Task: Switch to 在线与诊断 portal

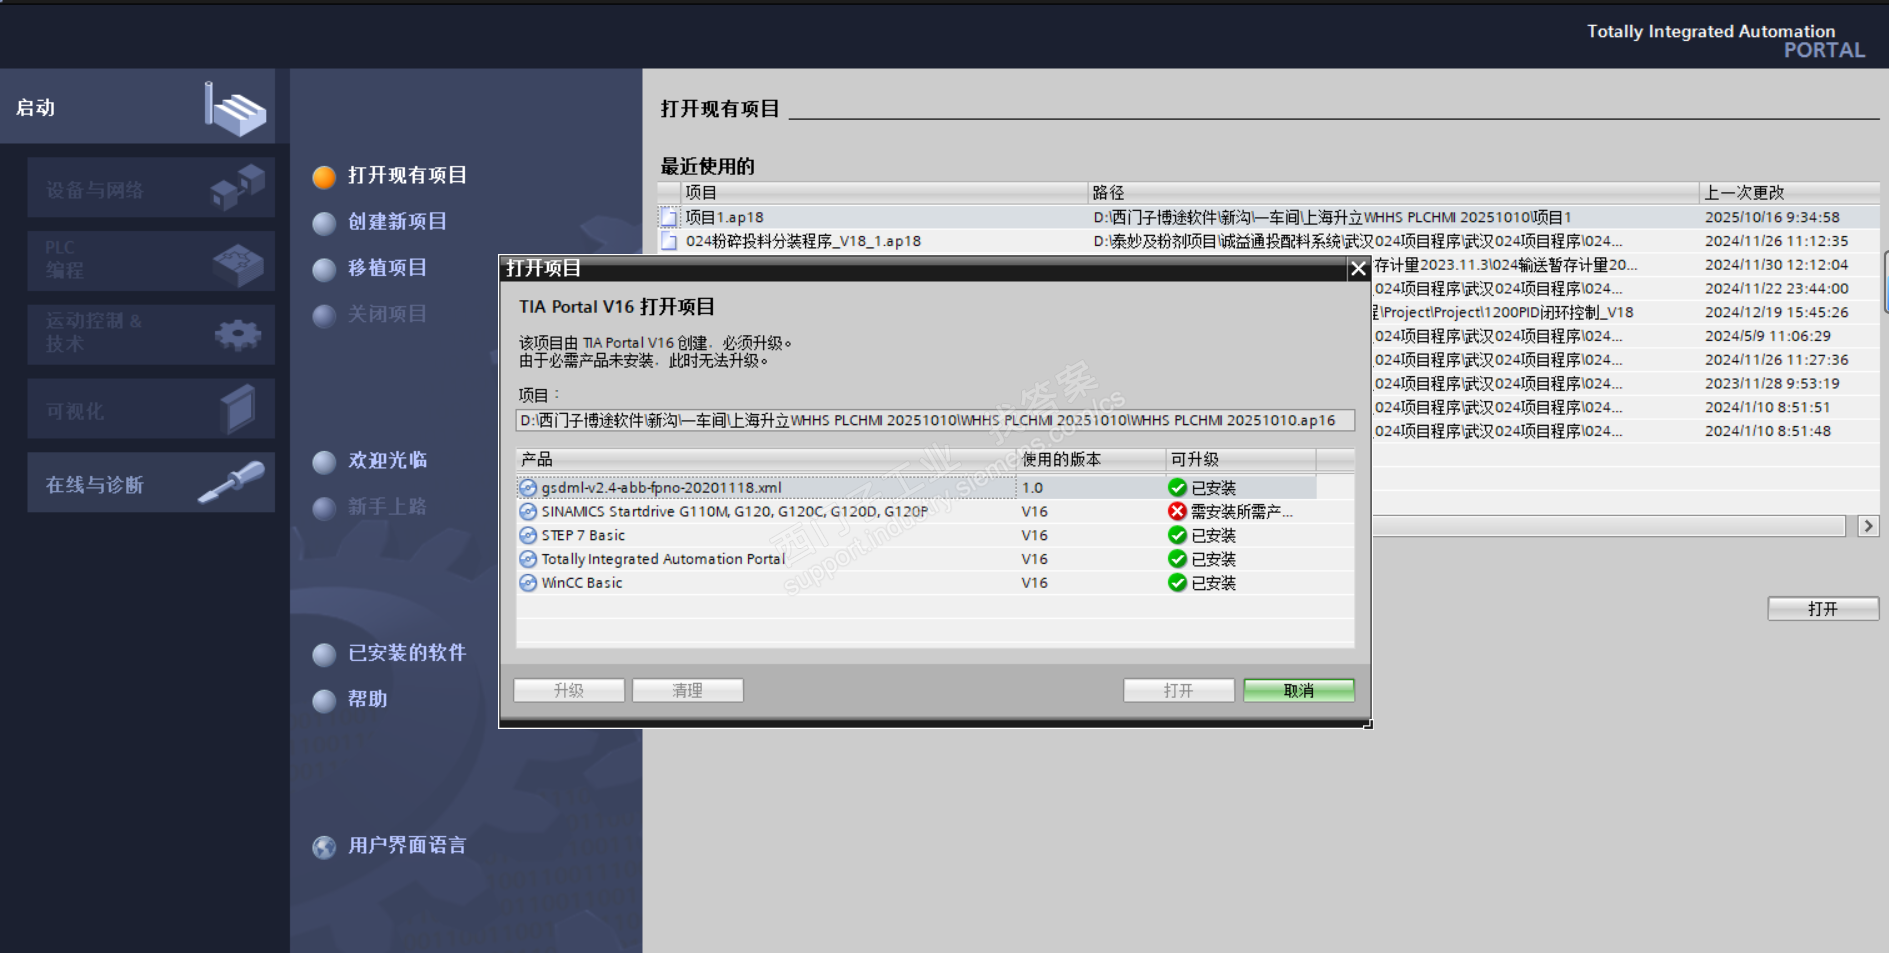Action: (151, 483)
